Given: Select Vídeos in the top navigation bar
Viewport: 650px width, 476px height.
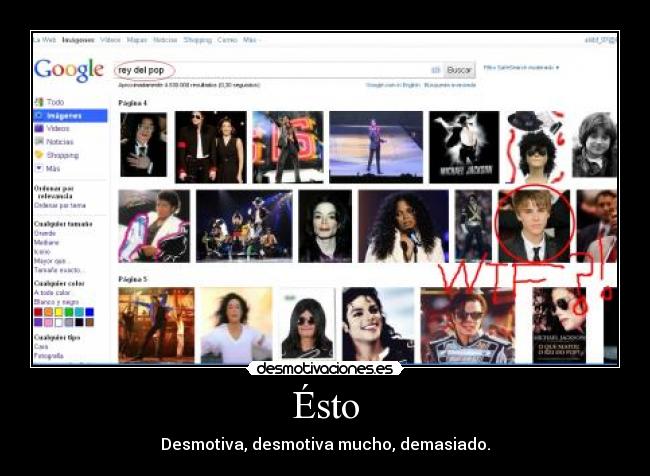Looking at the screenshot, I should coord(110,40).
